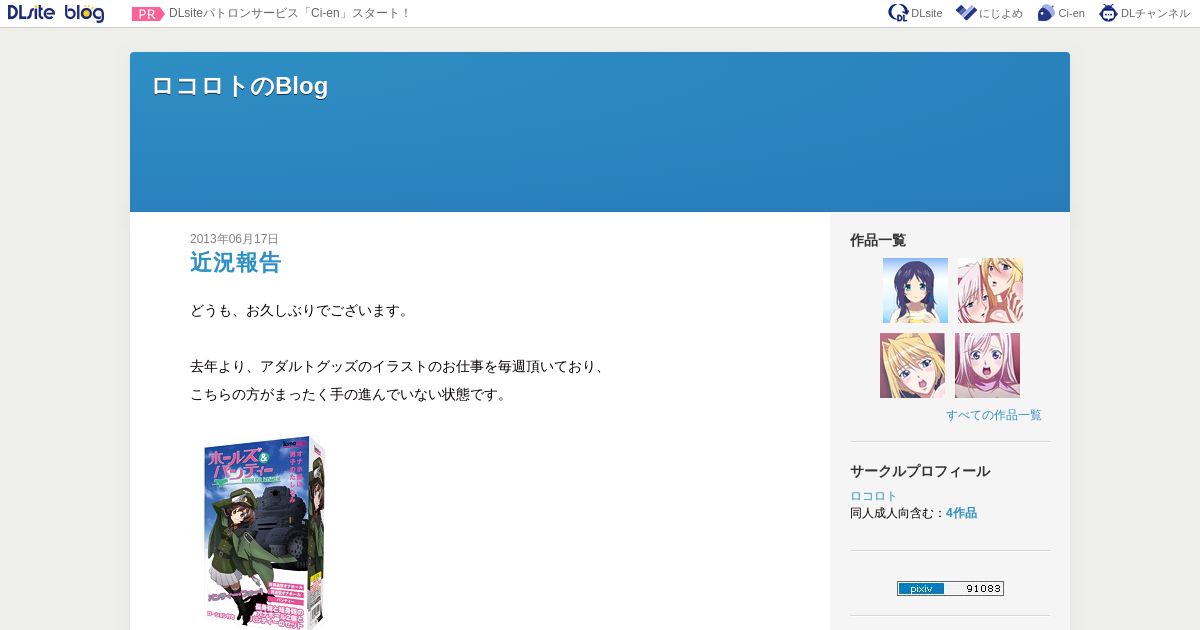The image size is (1200, 630).
Task: Open the Ci-en navigation link
Action: [1071, 13]
